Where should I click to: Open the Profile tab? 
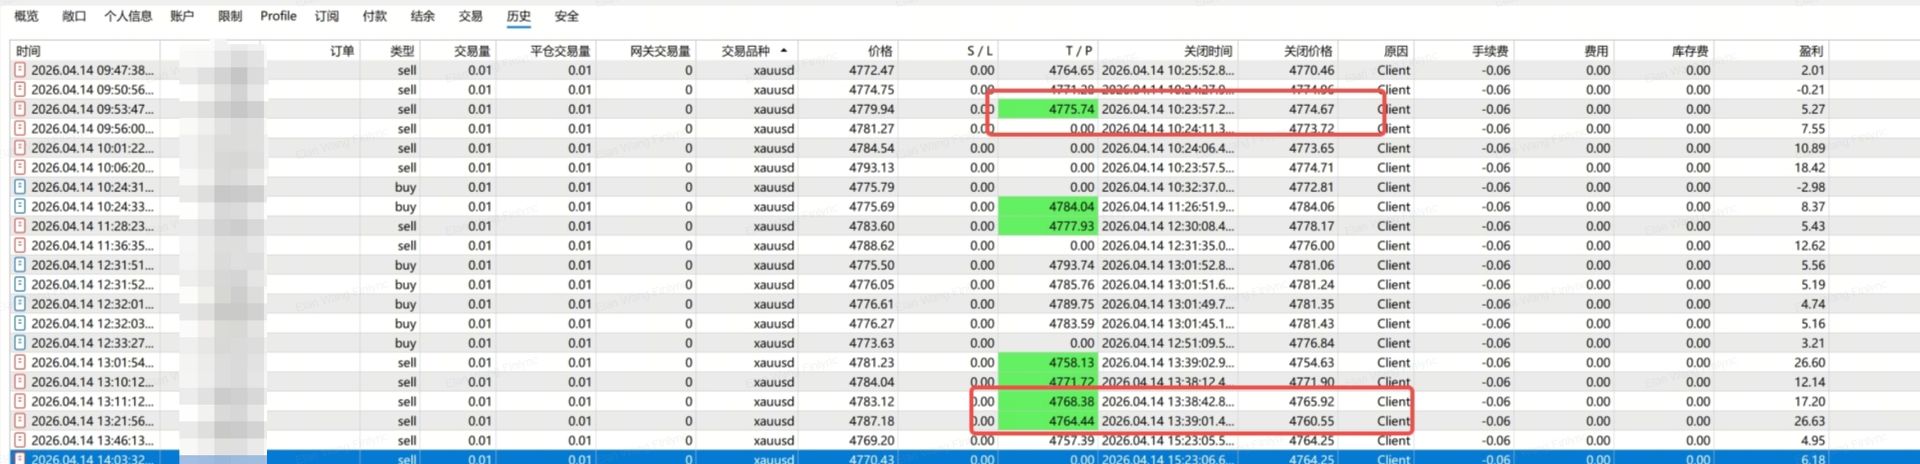click(278, 16)
